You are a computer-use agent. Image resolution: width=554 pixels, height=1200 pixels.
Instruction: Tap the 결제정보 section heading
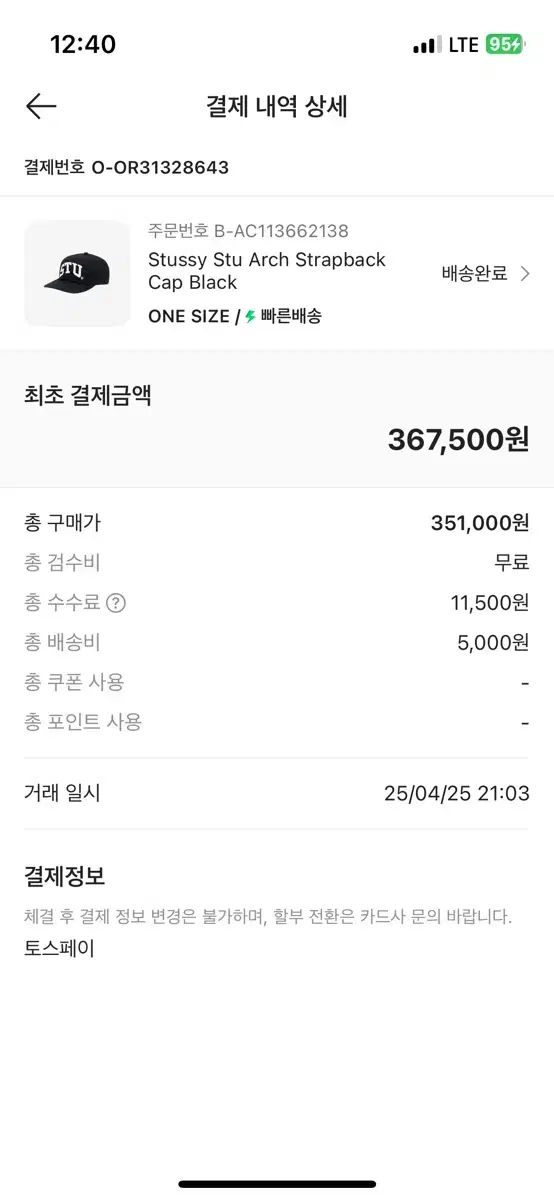tap(64, 877)
